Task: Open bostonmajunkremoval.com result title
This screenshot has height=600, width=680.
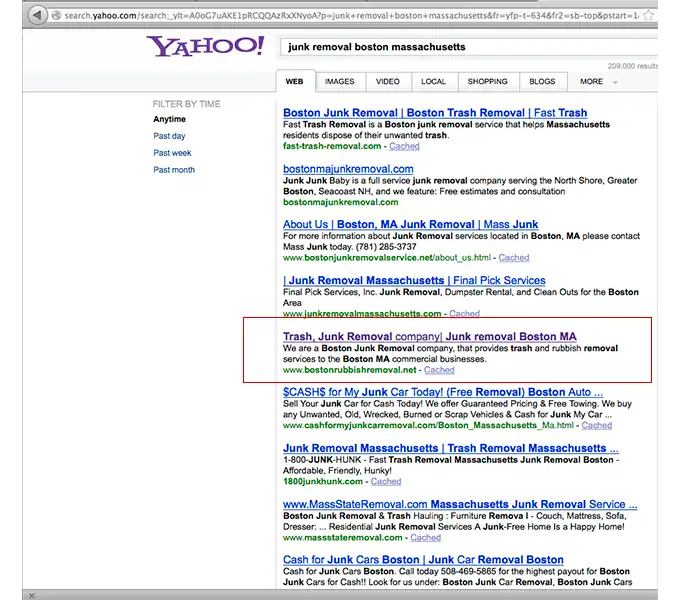Action: click(x=348, y=169)
